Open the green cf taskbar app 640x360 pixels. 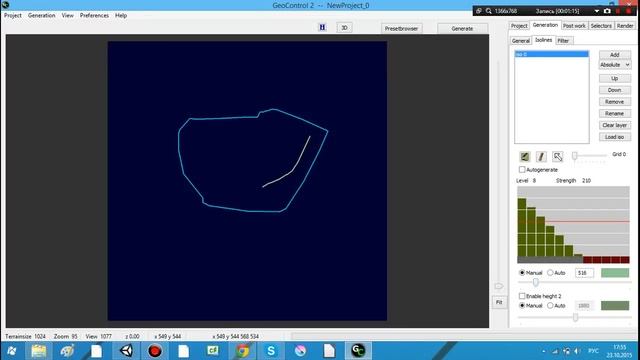tap(213, 351)
